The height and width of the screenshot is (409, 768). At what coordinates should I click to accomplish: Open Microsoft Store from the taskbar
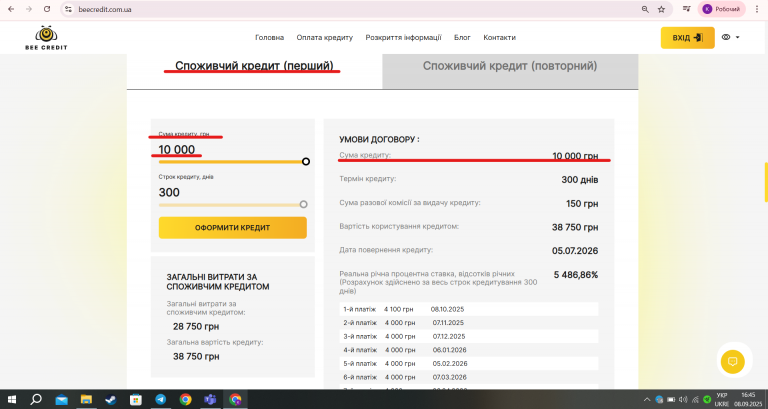tap(136, 400)
